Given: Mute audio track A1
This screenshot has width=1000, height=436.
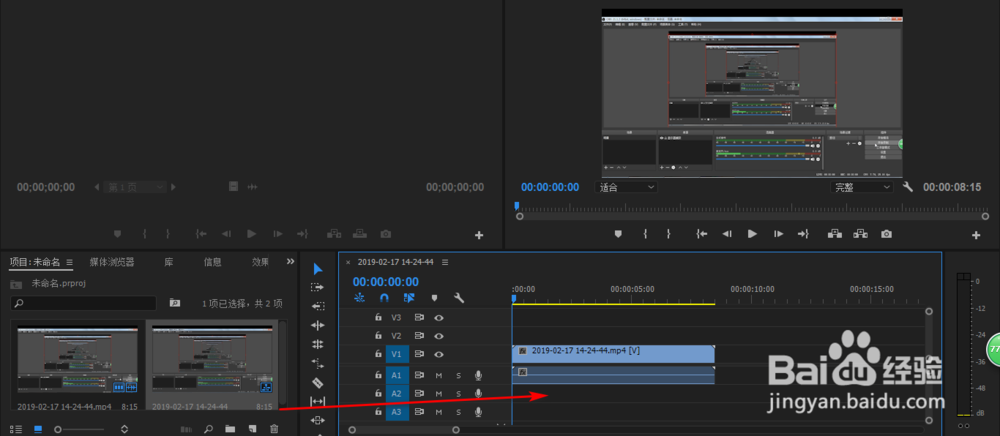Looking at the screenshot, I should (438, 375).
